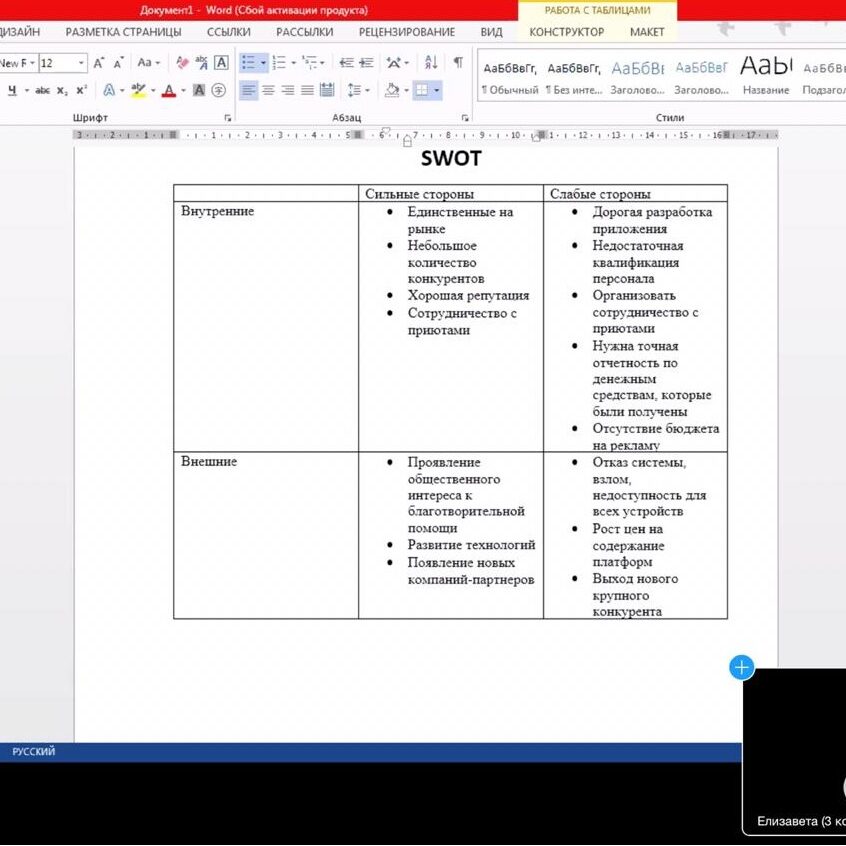The image size is (846, 846).
Task: Center the text alignment
Action: tap(268, 90)
